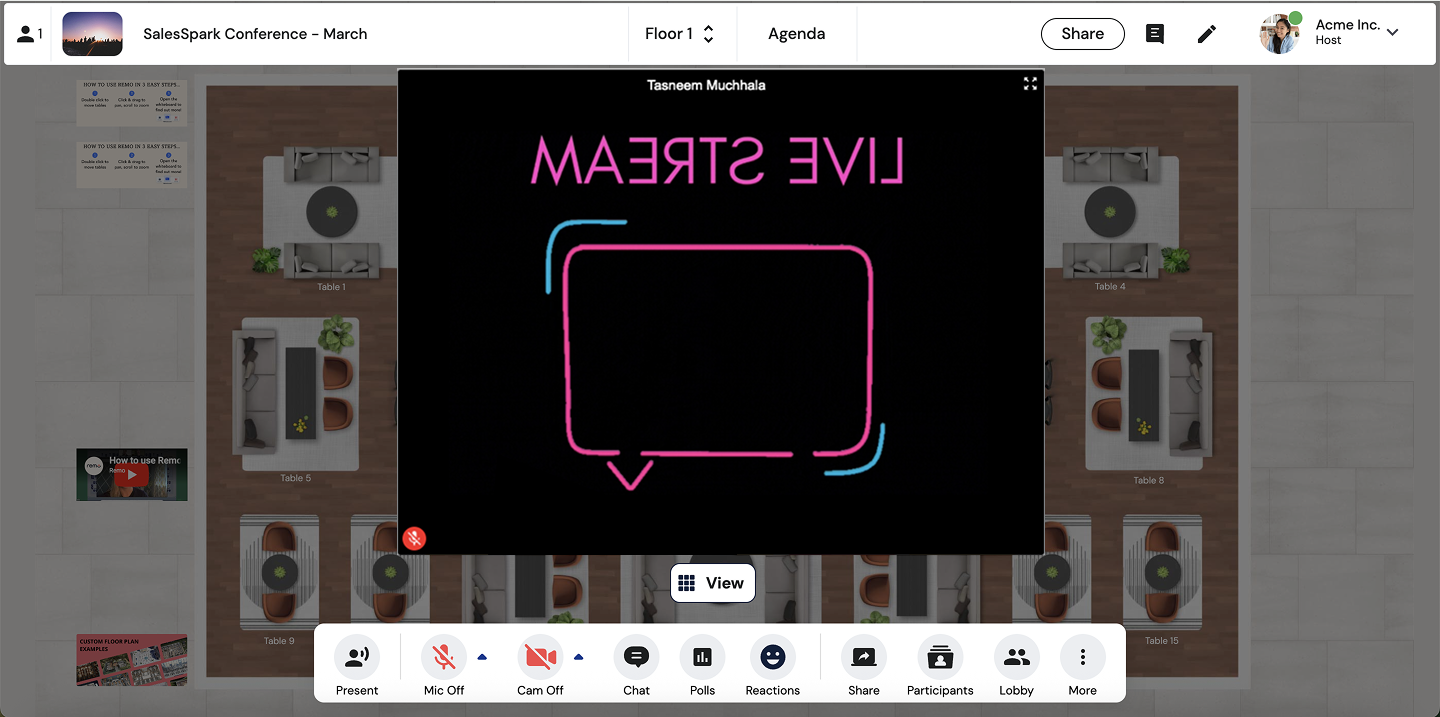Open the Participants list

point(940,658)
